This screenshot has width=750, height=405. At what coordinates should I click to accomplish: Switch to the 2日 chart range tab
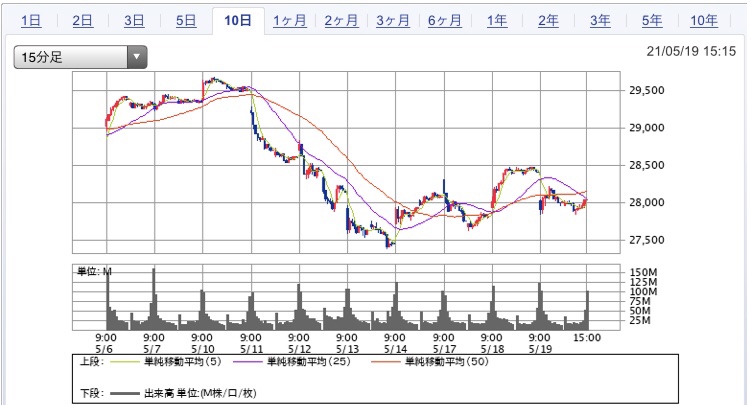[x=83, y=21]
